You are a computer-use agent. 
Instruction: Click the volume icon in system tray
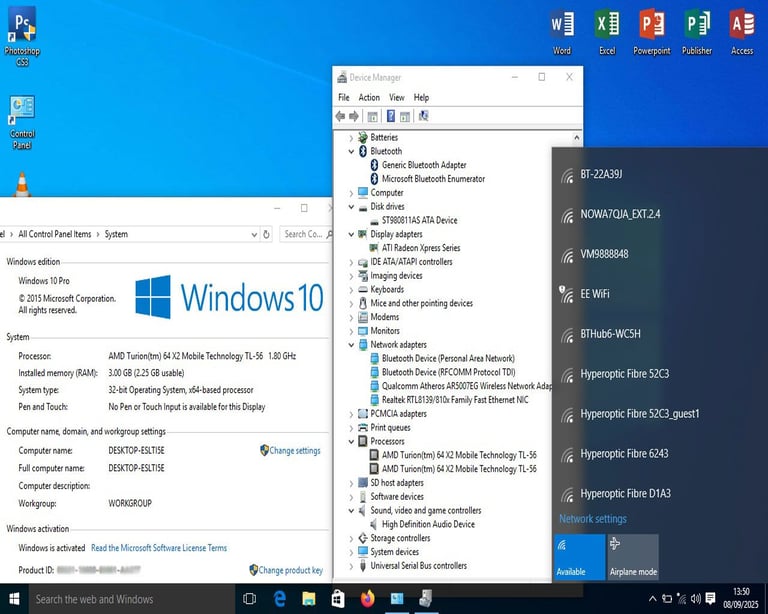pos(696,598)
